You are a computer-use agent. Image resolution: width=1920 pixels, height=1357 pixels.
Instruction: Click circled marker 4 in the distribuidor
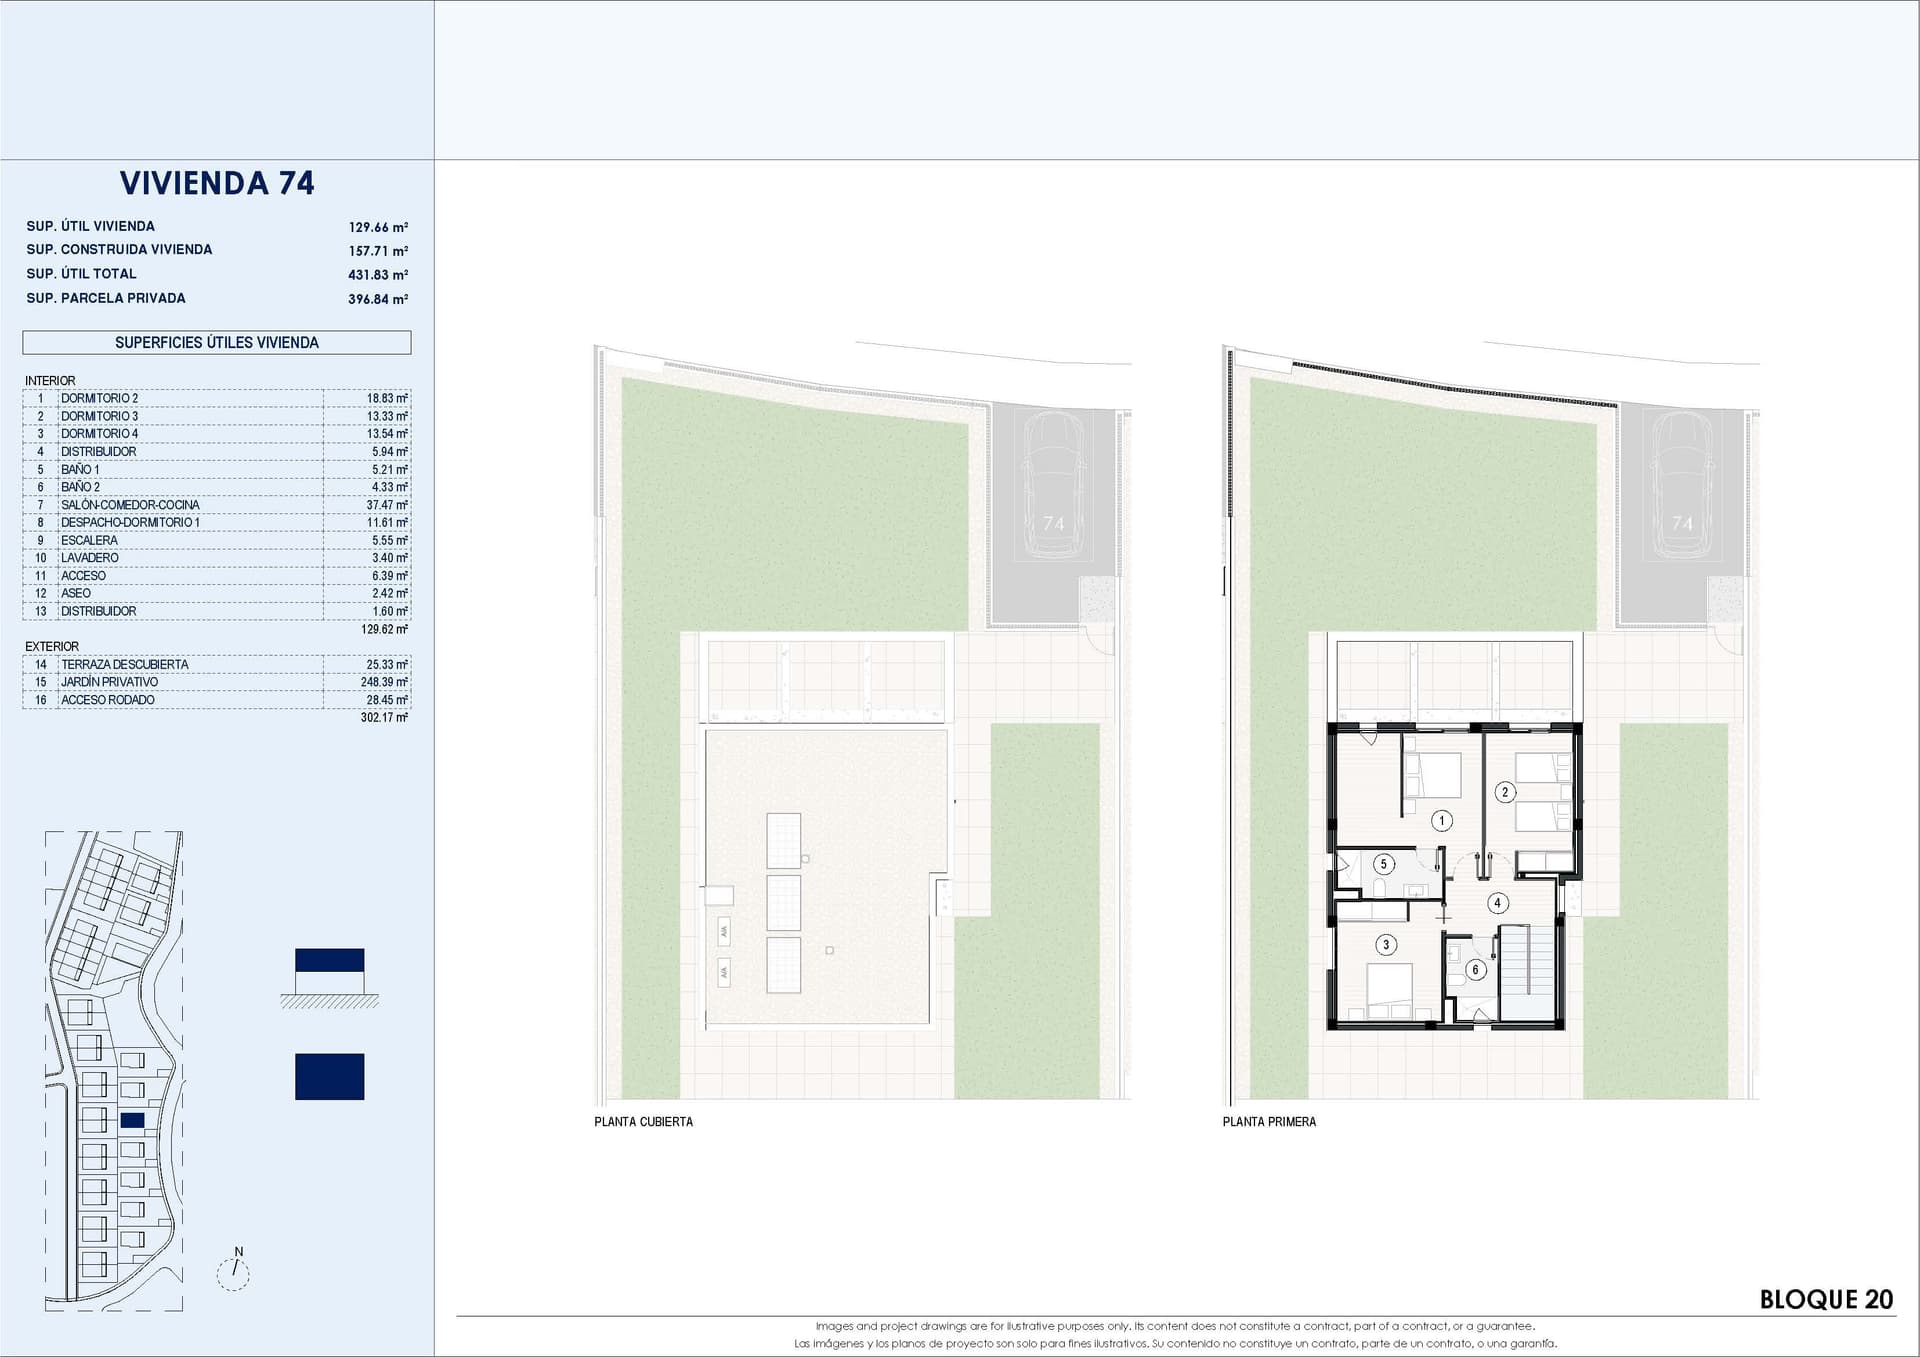pyautogui.click(x=1497, y=903)
